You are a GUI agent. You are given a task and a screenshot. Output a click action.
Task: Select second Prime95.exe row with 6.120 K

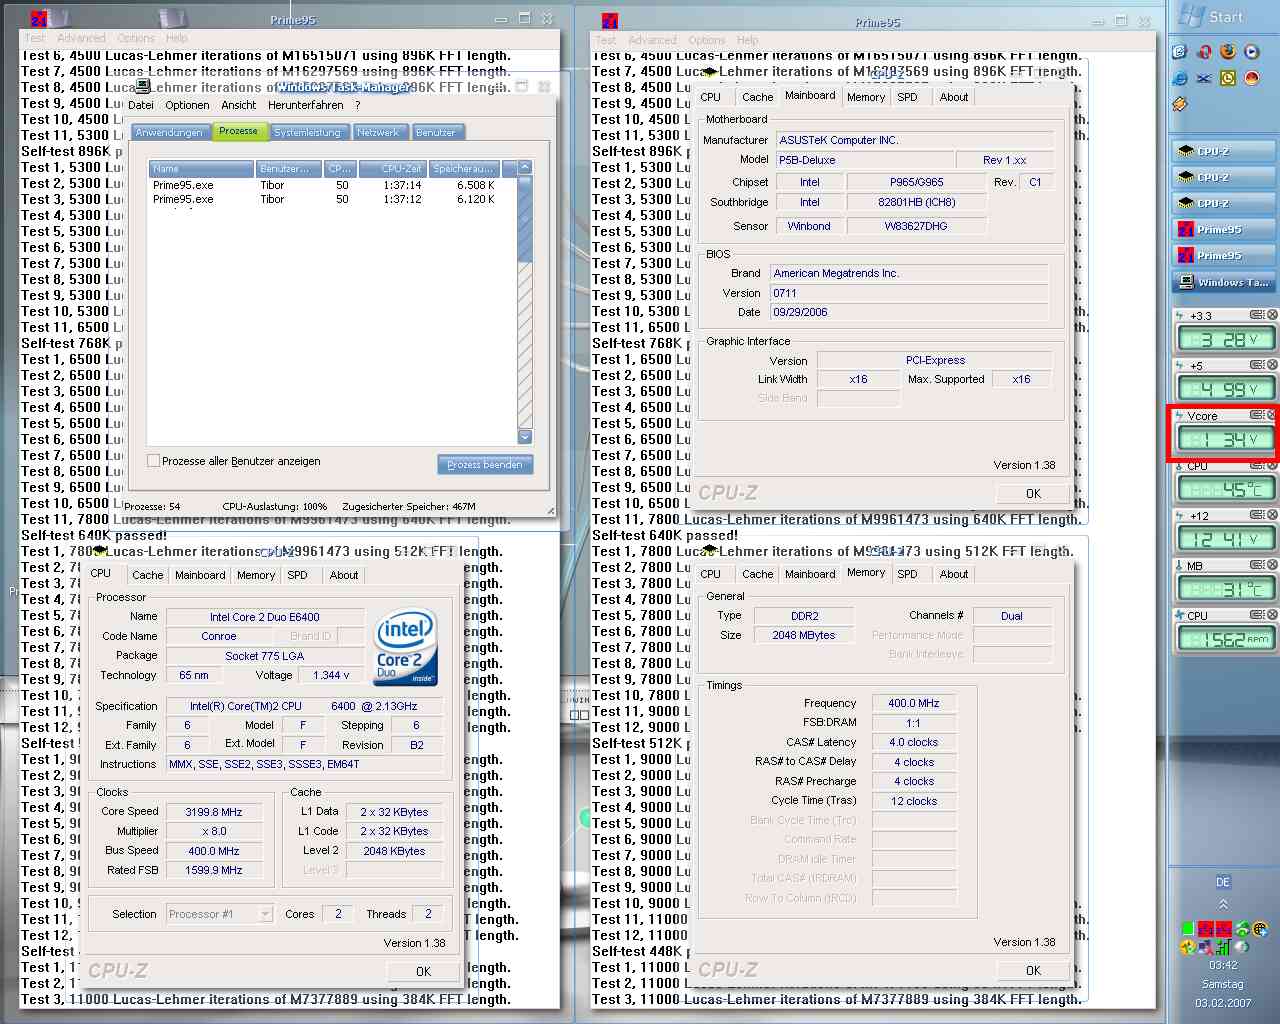click(x=324, y=199)
